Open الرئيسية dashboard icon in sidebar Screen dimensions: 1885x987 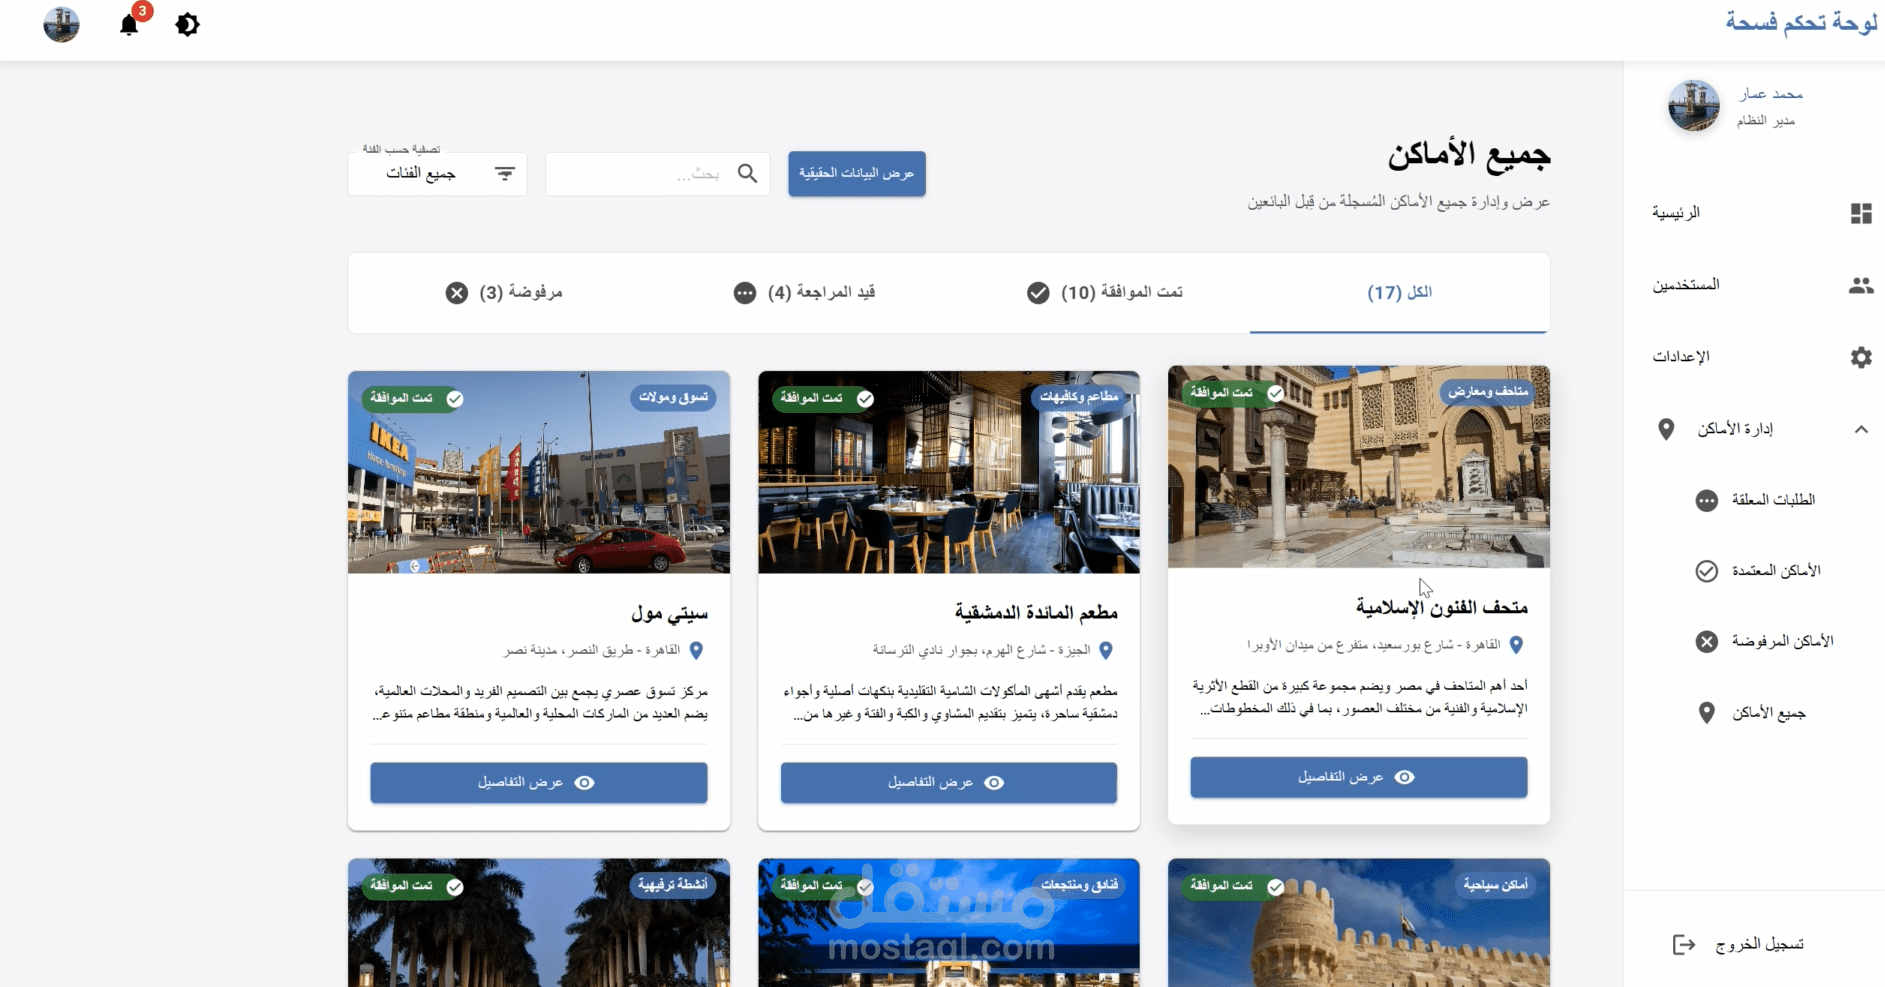[1860, 213]
